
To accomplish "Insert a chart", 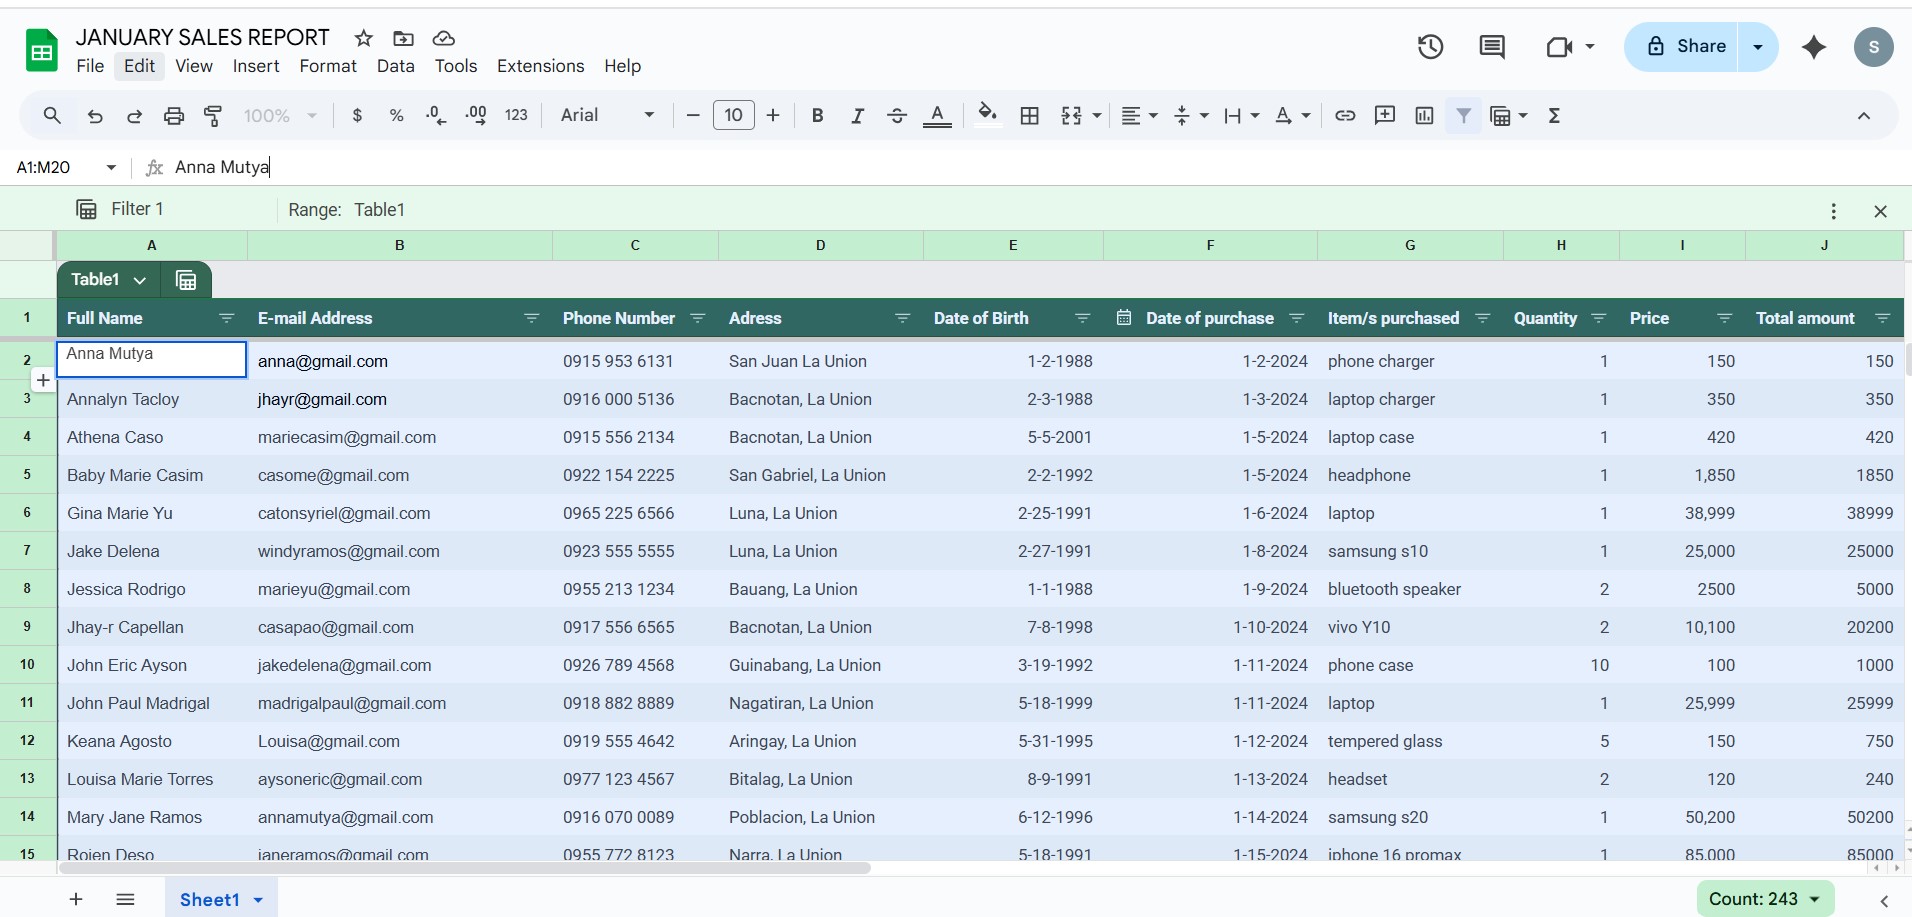I will (x=1425, y=116).
